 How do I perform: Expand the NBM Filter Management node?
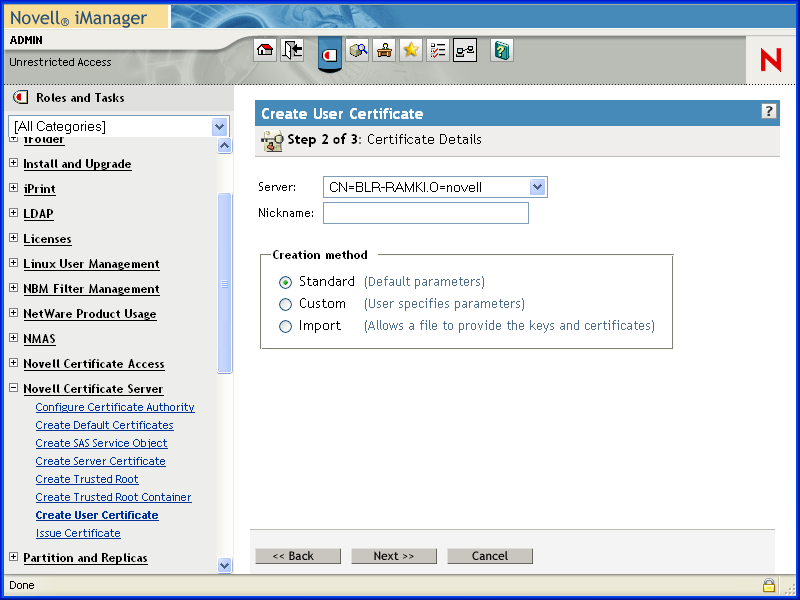[x=14, y=288]
